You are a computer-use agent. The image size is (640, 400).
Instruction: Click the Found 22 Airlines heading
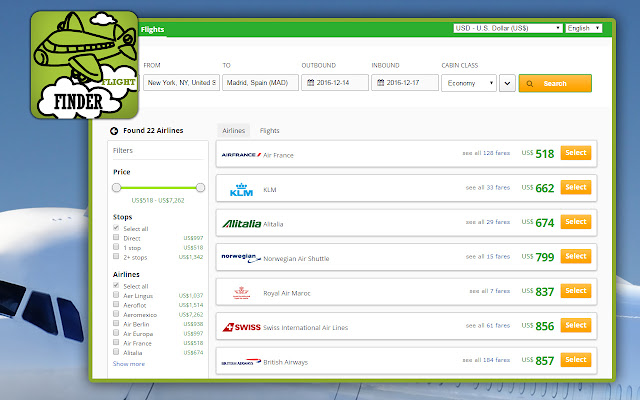click(153, 131)
